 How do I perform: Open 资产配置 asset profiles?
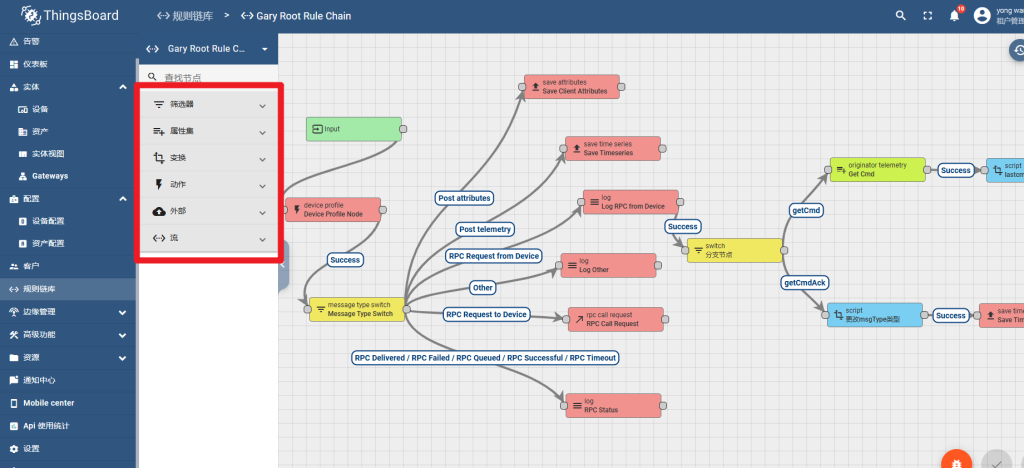pos(69,243)
